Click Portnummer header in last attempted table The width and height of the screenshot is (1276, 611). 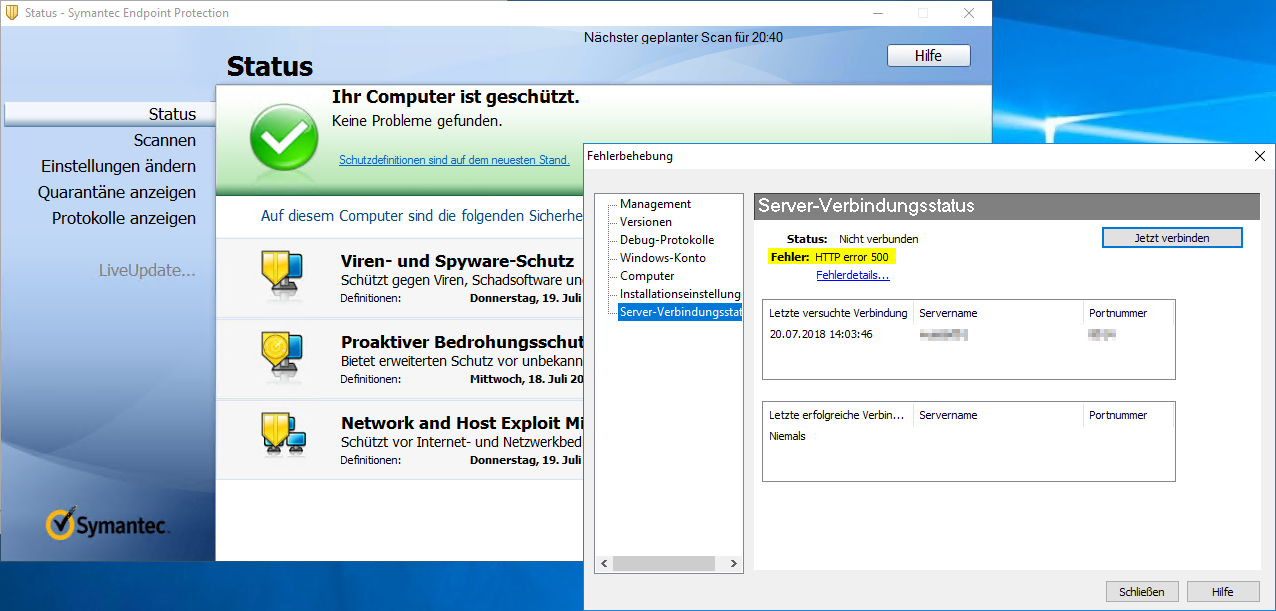pyautogui.click(x=1129, y=313)
